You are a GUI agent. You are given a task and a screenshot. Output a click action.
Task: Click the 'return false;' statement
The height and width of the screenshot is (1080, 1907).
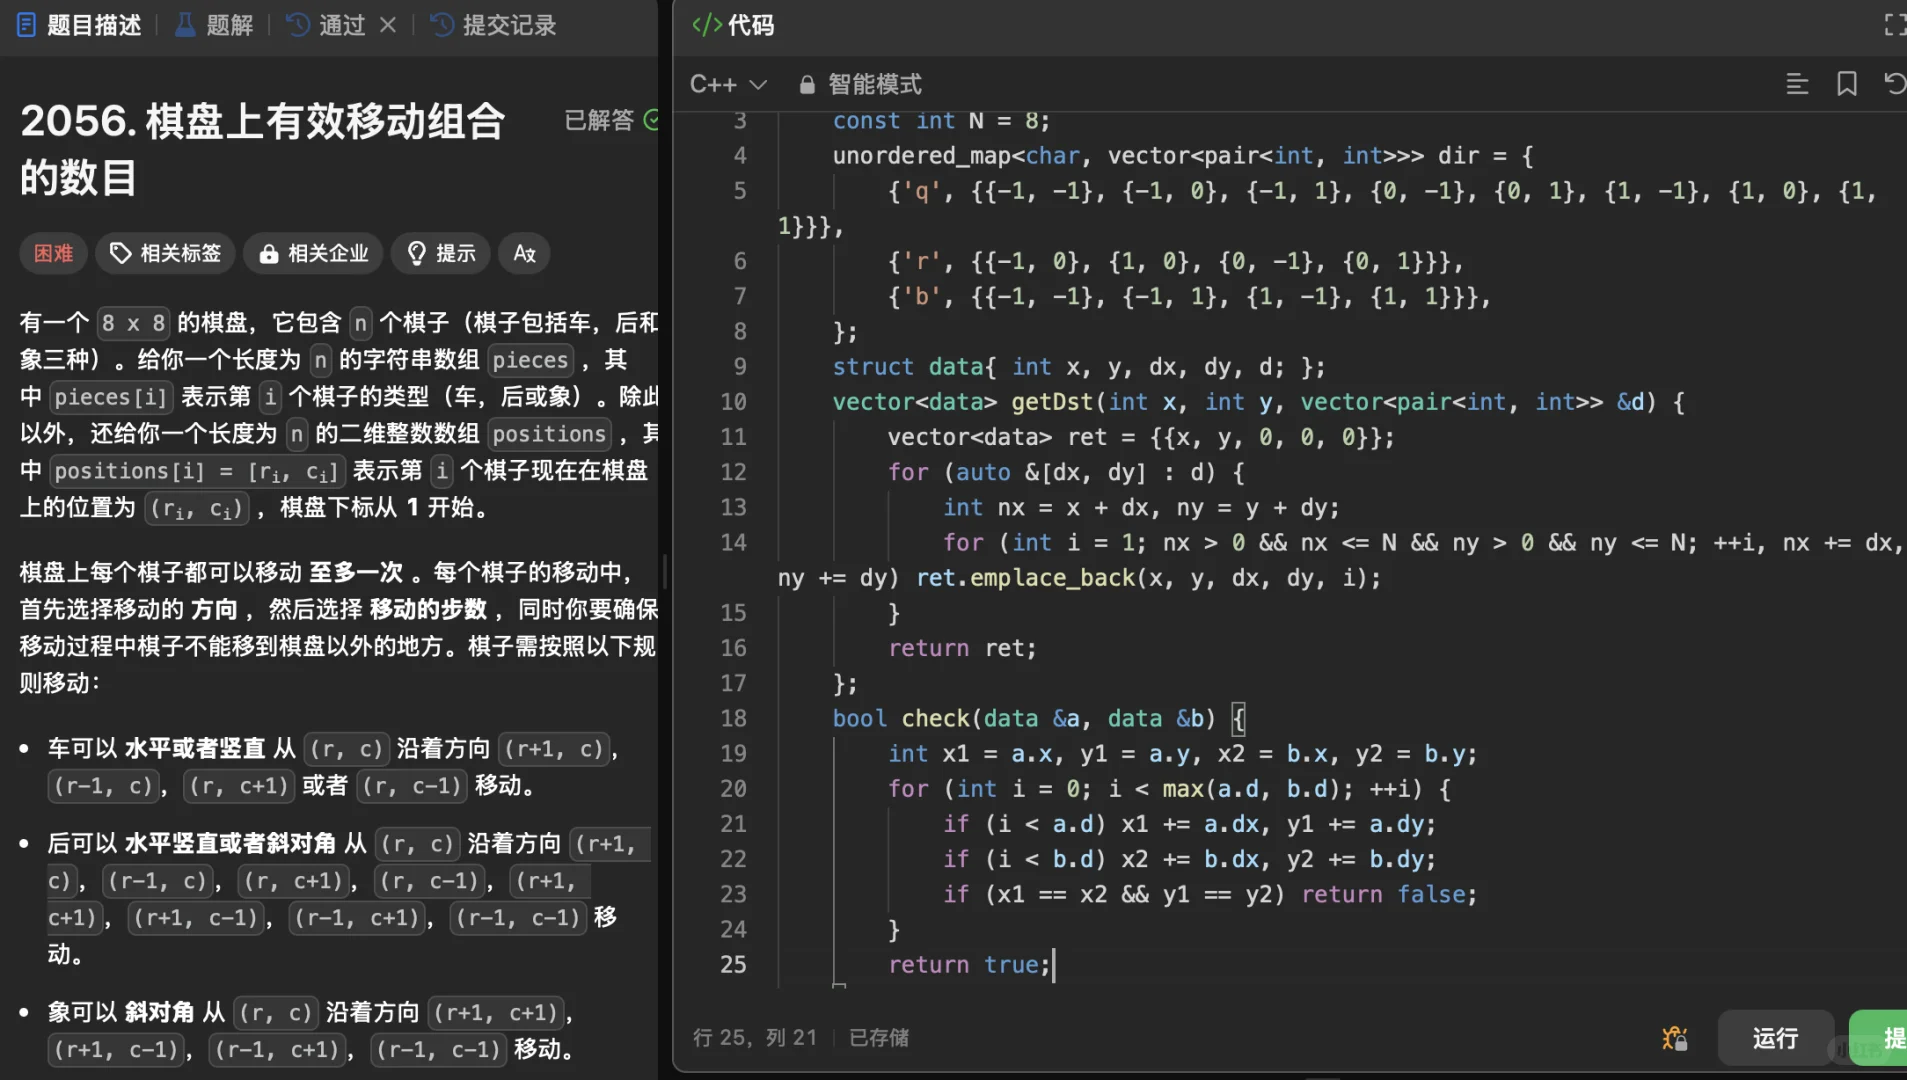coord(1389,894)
